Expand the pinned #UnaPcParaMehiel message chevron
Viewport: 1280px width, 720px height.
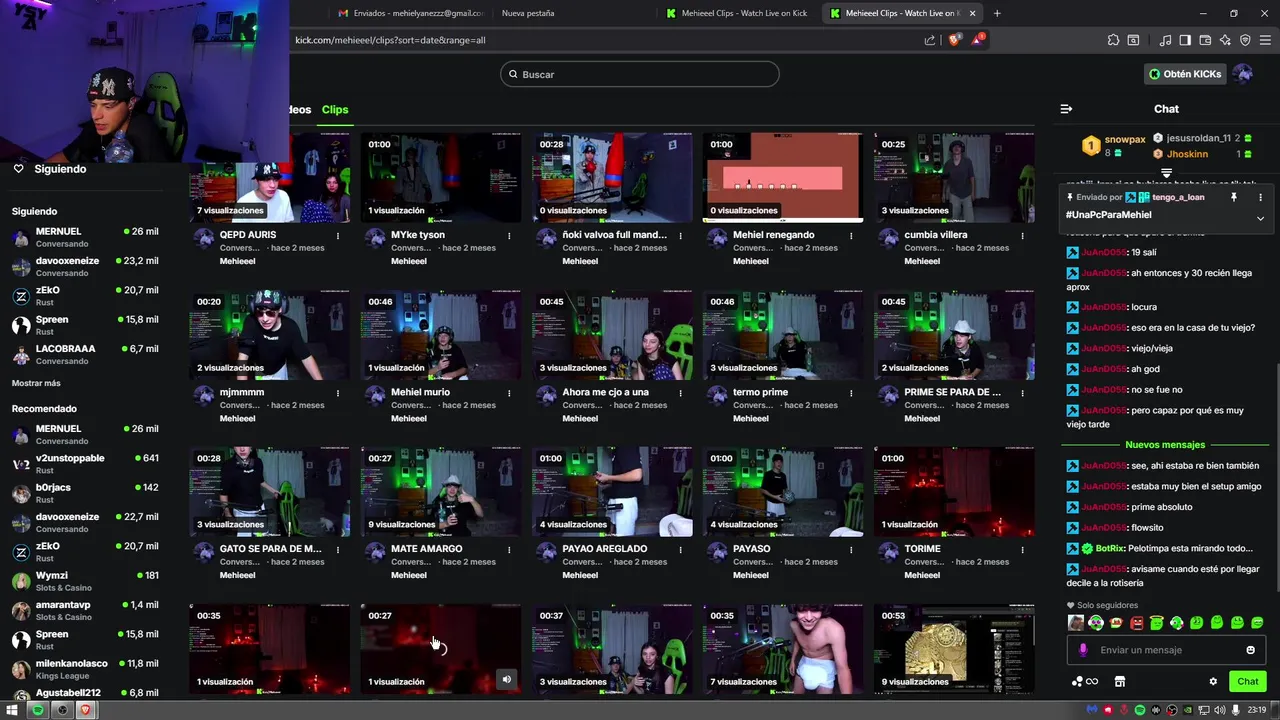pyautogui.click(x=1260, y=218)
